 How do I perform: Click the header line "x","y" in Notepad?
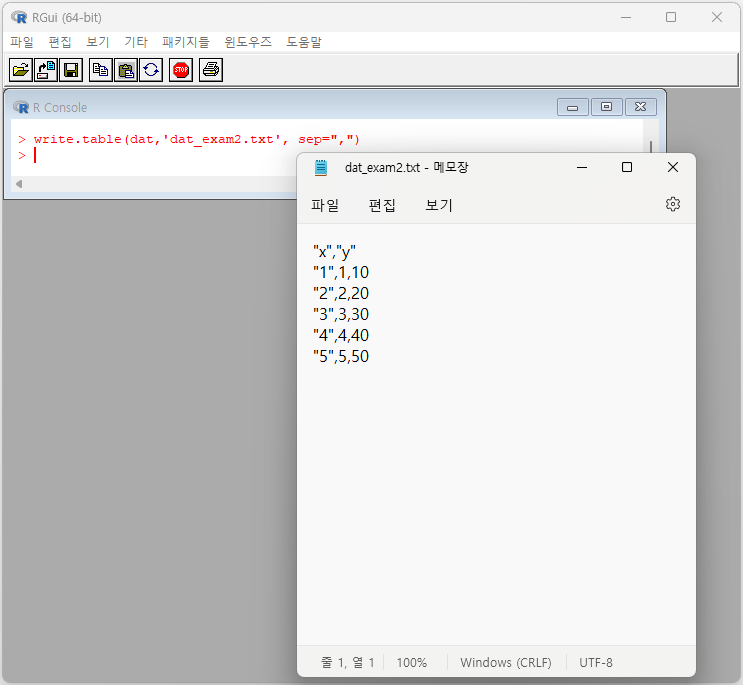(335, 252)
